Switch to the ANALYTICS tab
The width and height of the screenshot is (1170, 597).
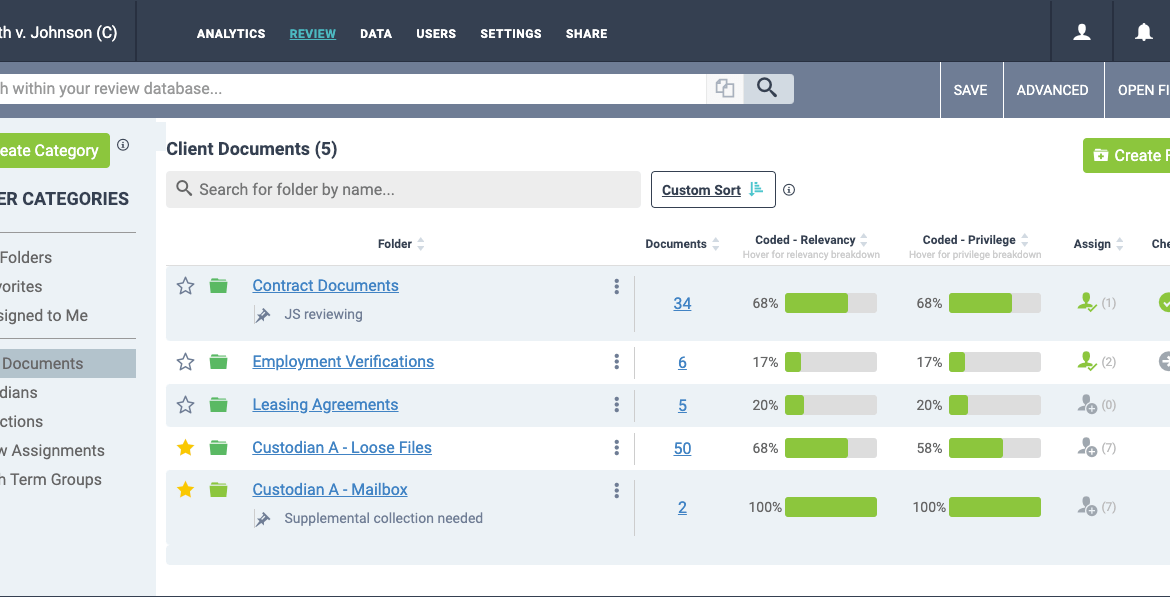pos(231,33)
